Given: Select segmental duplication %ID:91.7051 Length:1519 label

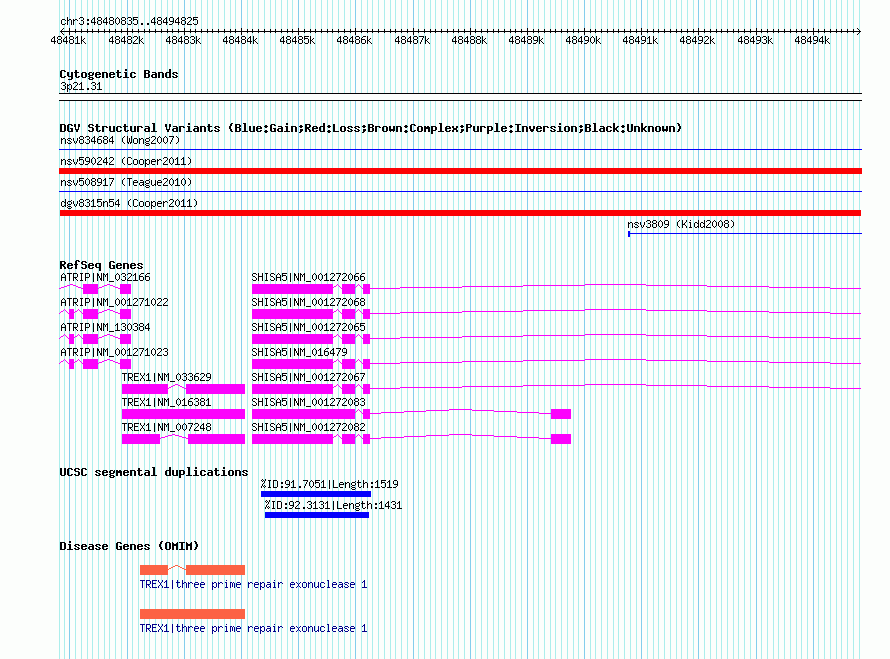Looking at the screenshot, I should tap(329, 484).
